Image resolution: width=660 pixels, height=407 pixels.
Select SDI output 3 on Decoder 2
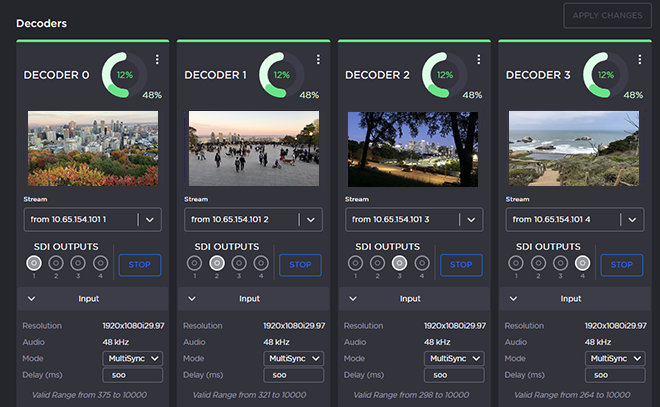[x=400, y=262]
